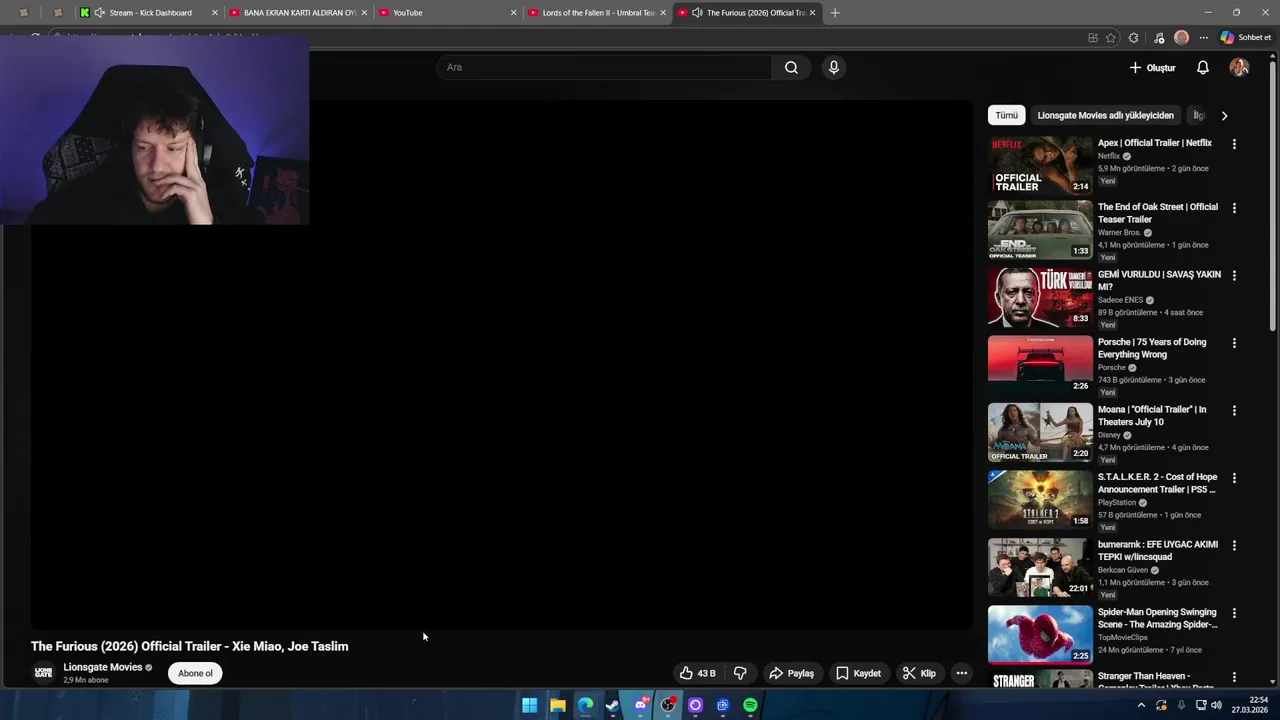Open the Lionsgate Movies channel name link

[103, 667]
